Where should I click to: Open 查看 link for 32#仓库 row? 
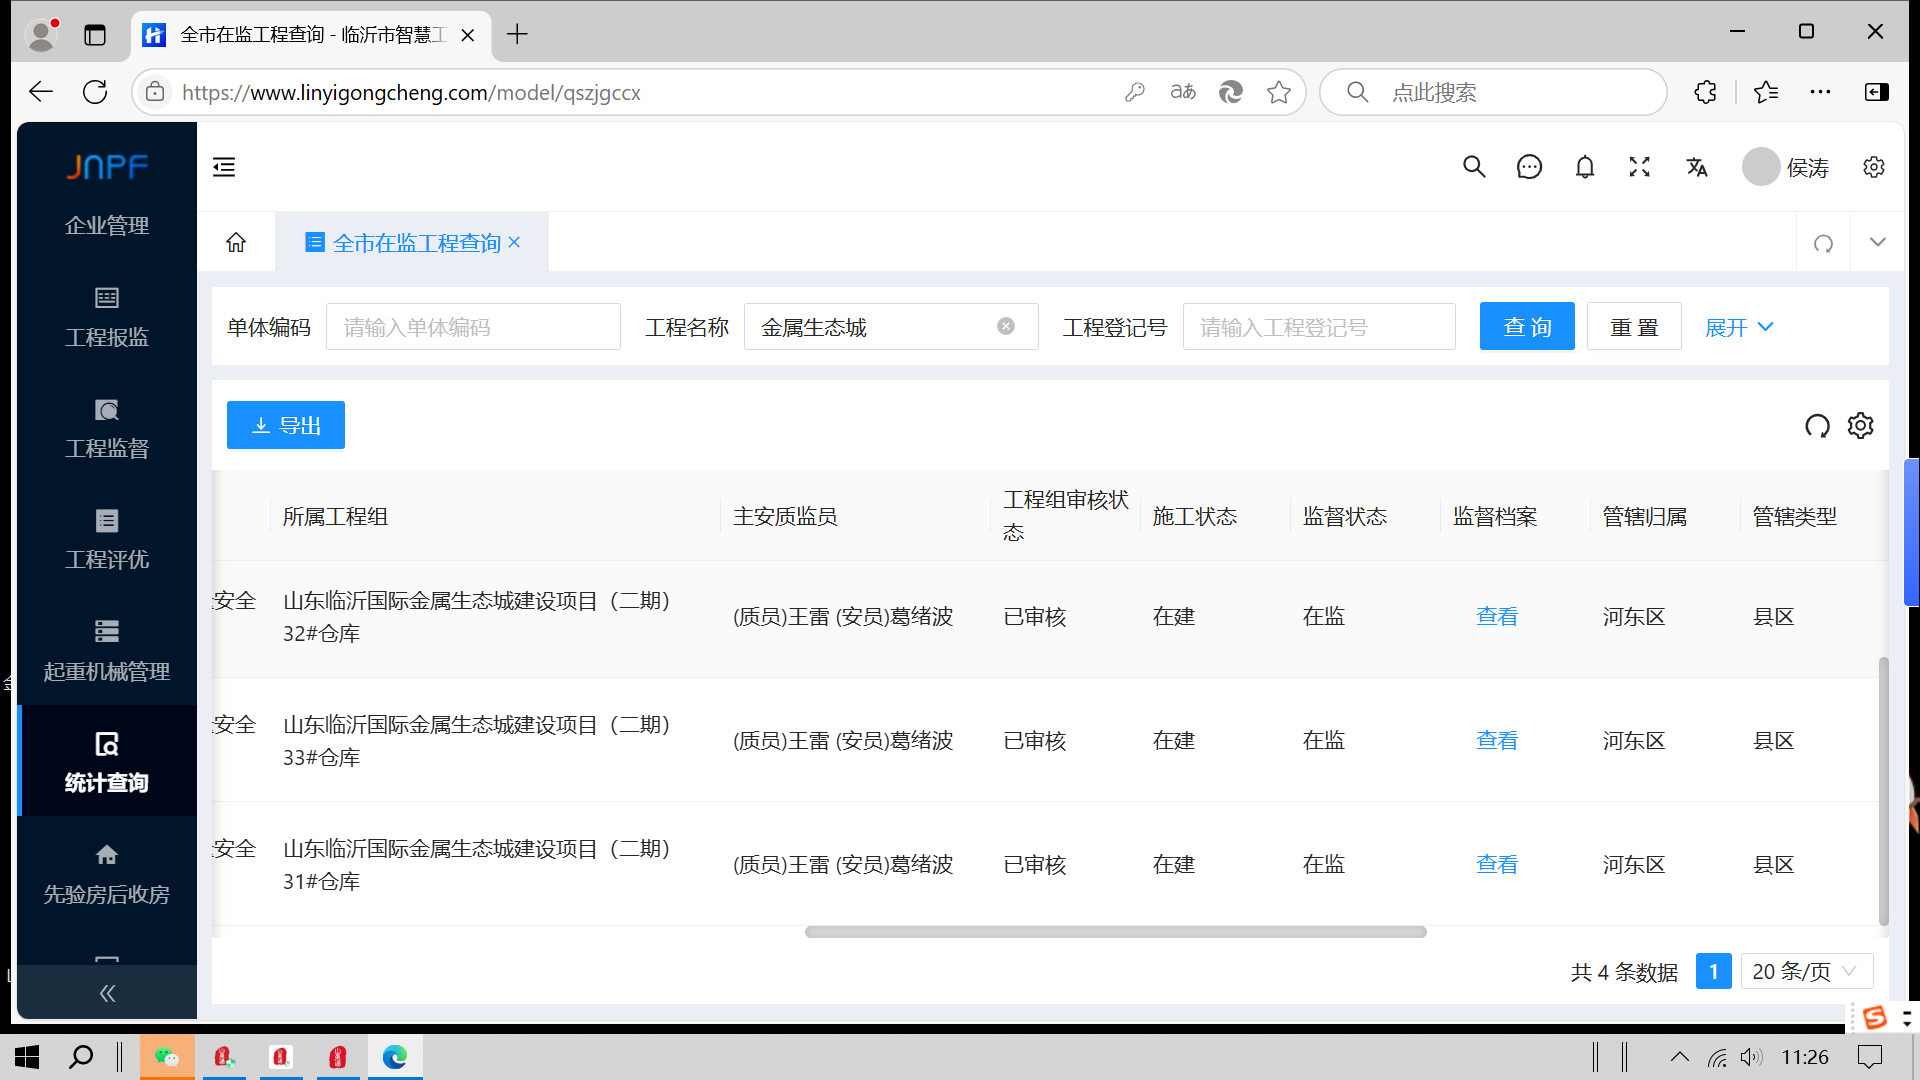click(x=1497, y=617)
